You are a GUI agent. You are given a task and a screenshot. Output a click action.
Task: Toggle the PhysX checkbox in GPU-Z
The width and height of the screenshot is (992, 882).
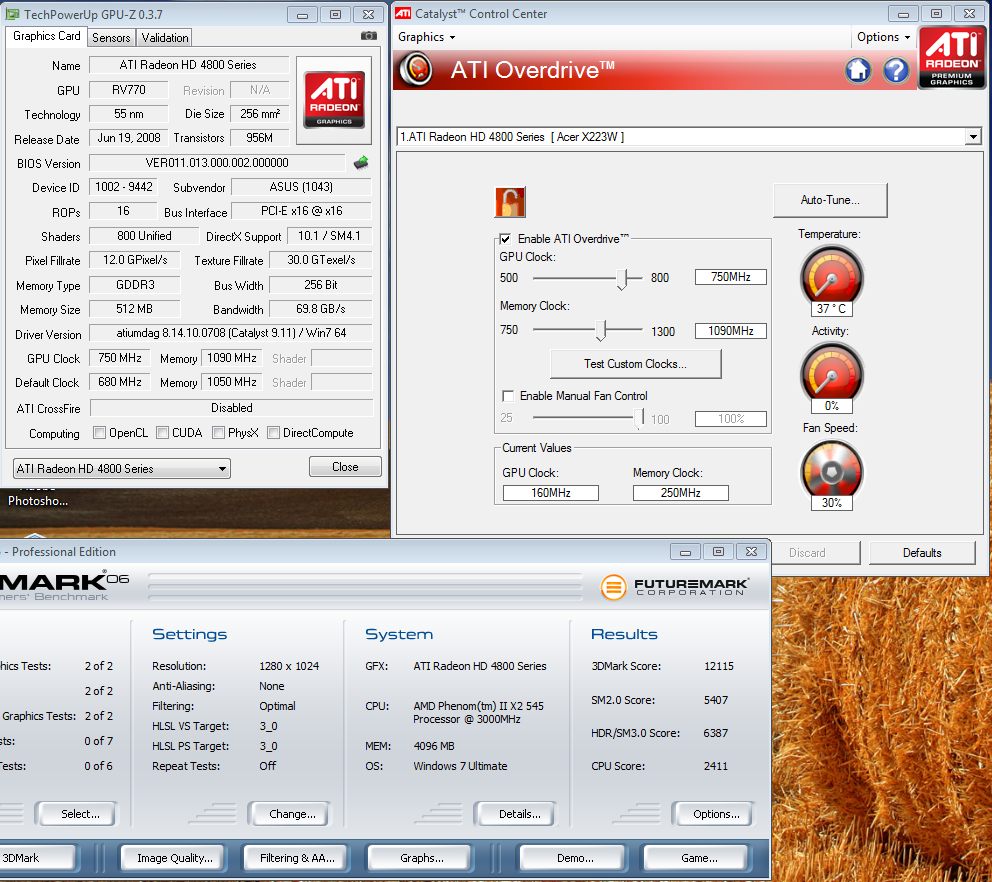218,433
